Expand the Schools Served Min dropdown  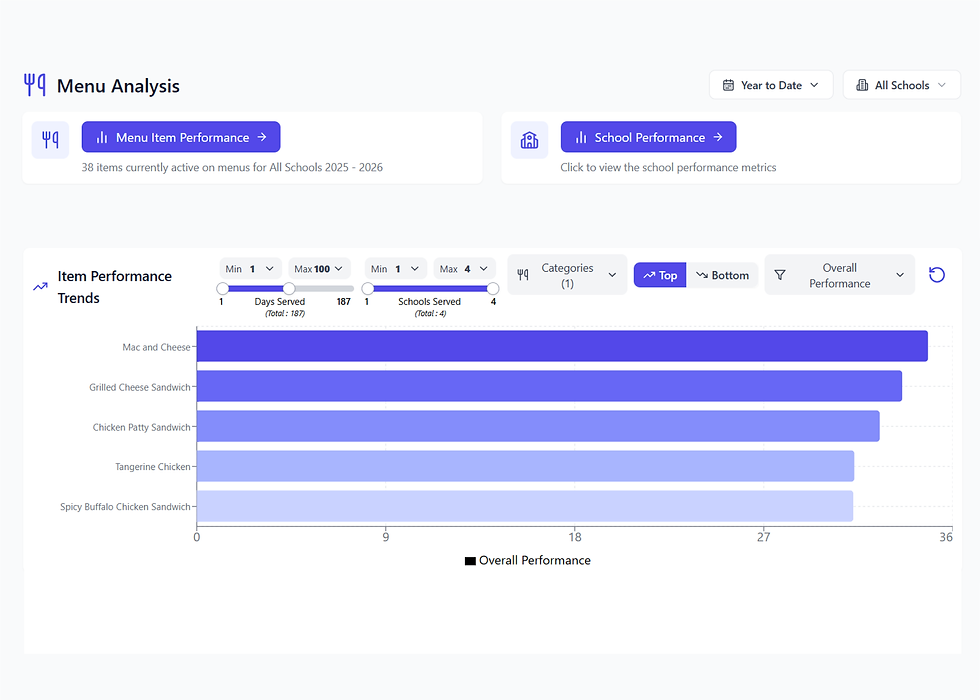pyautogui.click(x=396, y=269)
